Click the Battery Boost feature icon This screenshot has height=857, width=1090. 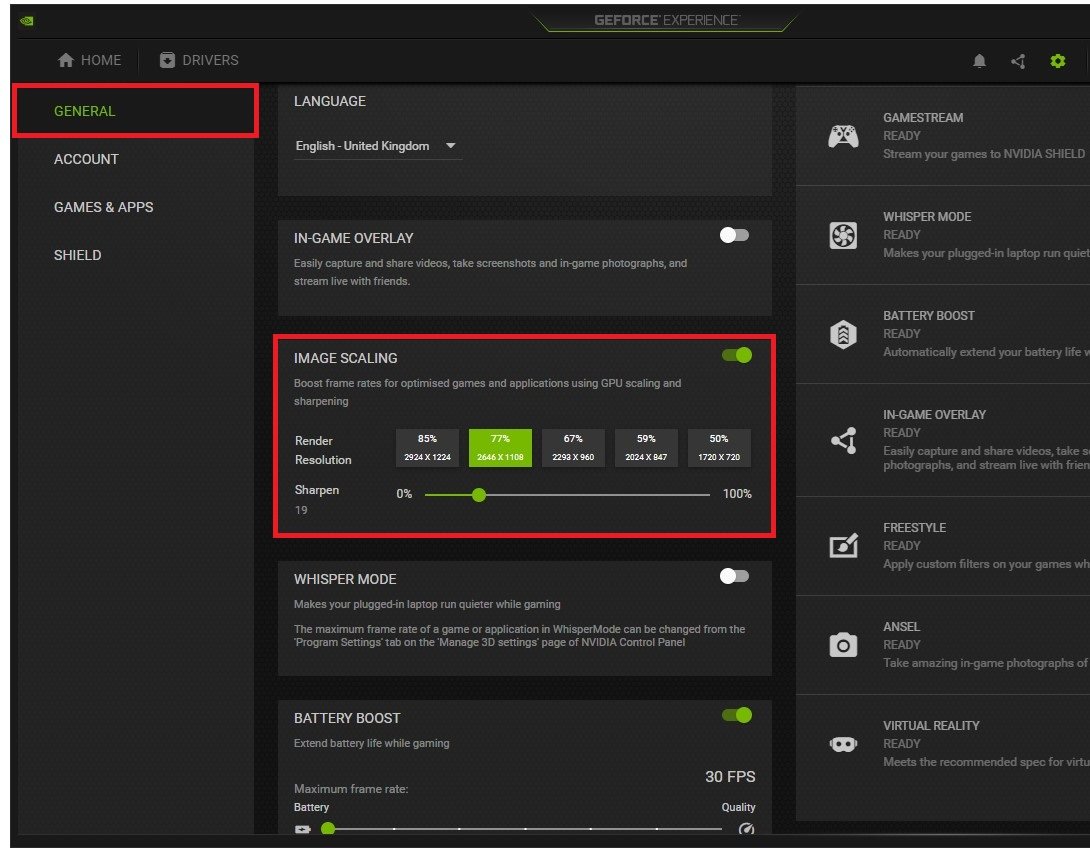pyautogui.click(x=843, y=334)
